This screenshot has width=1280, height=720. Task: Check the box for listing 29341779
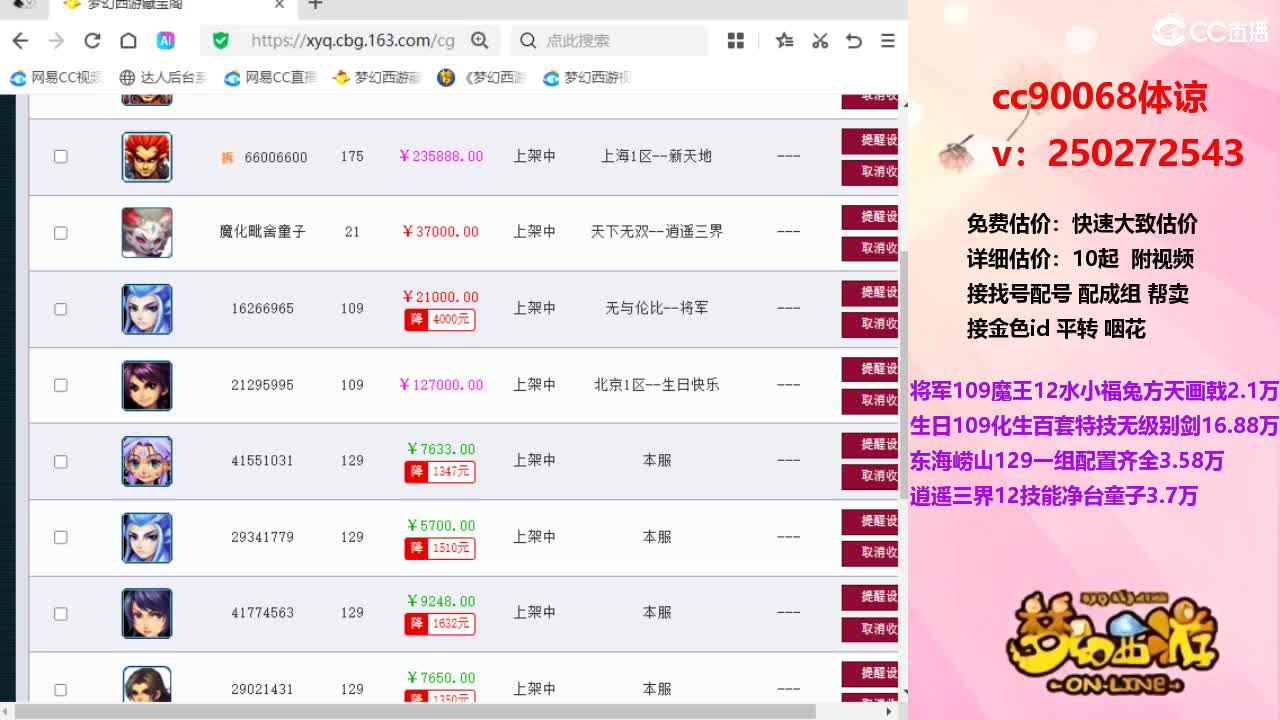60,537
